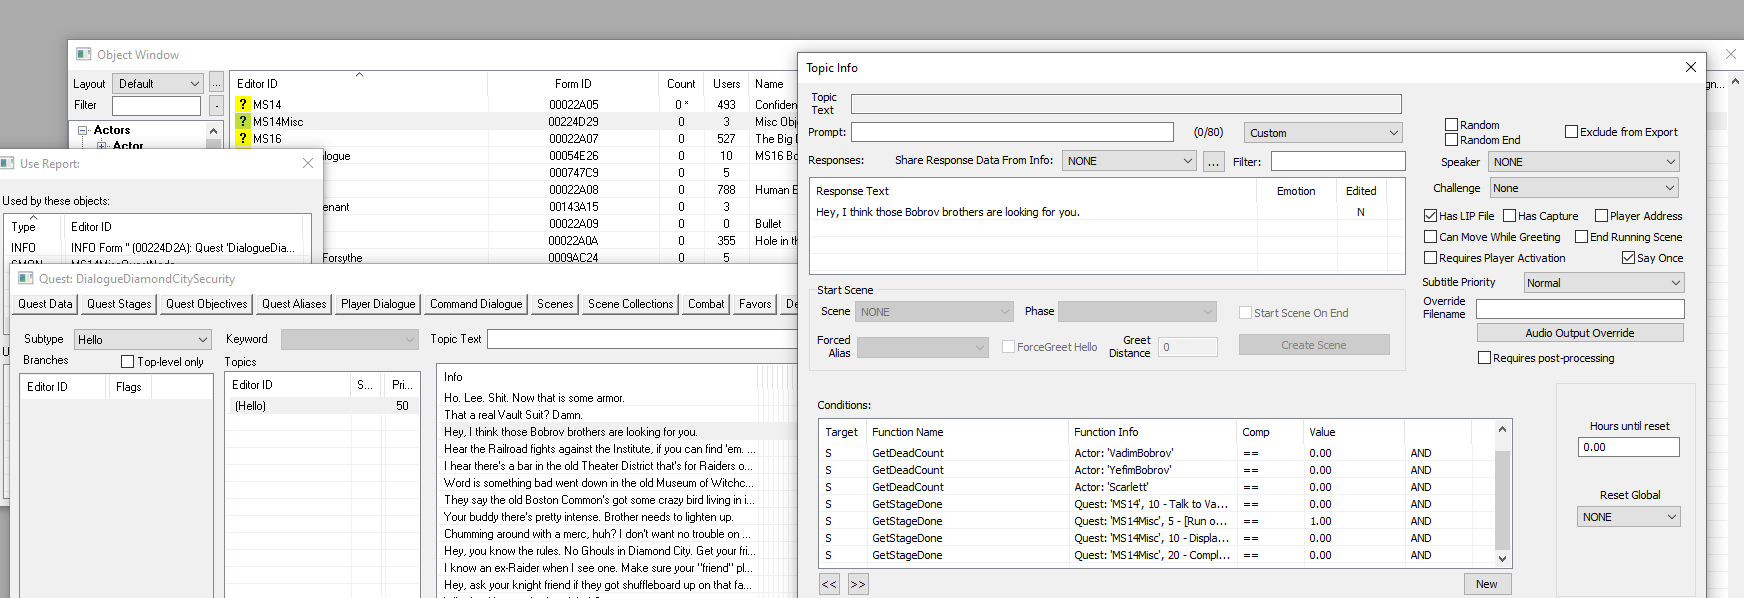Sort by the Count column header
The image size is (1744, 598).
point(681,84)
